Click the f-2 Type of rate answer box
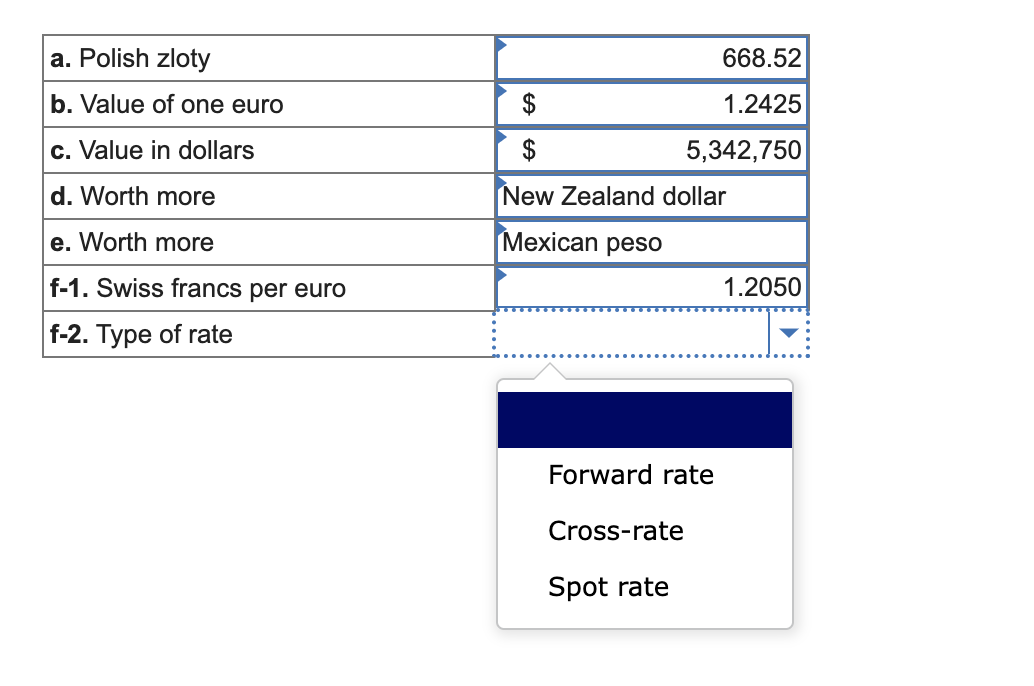 (630, 333)
